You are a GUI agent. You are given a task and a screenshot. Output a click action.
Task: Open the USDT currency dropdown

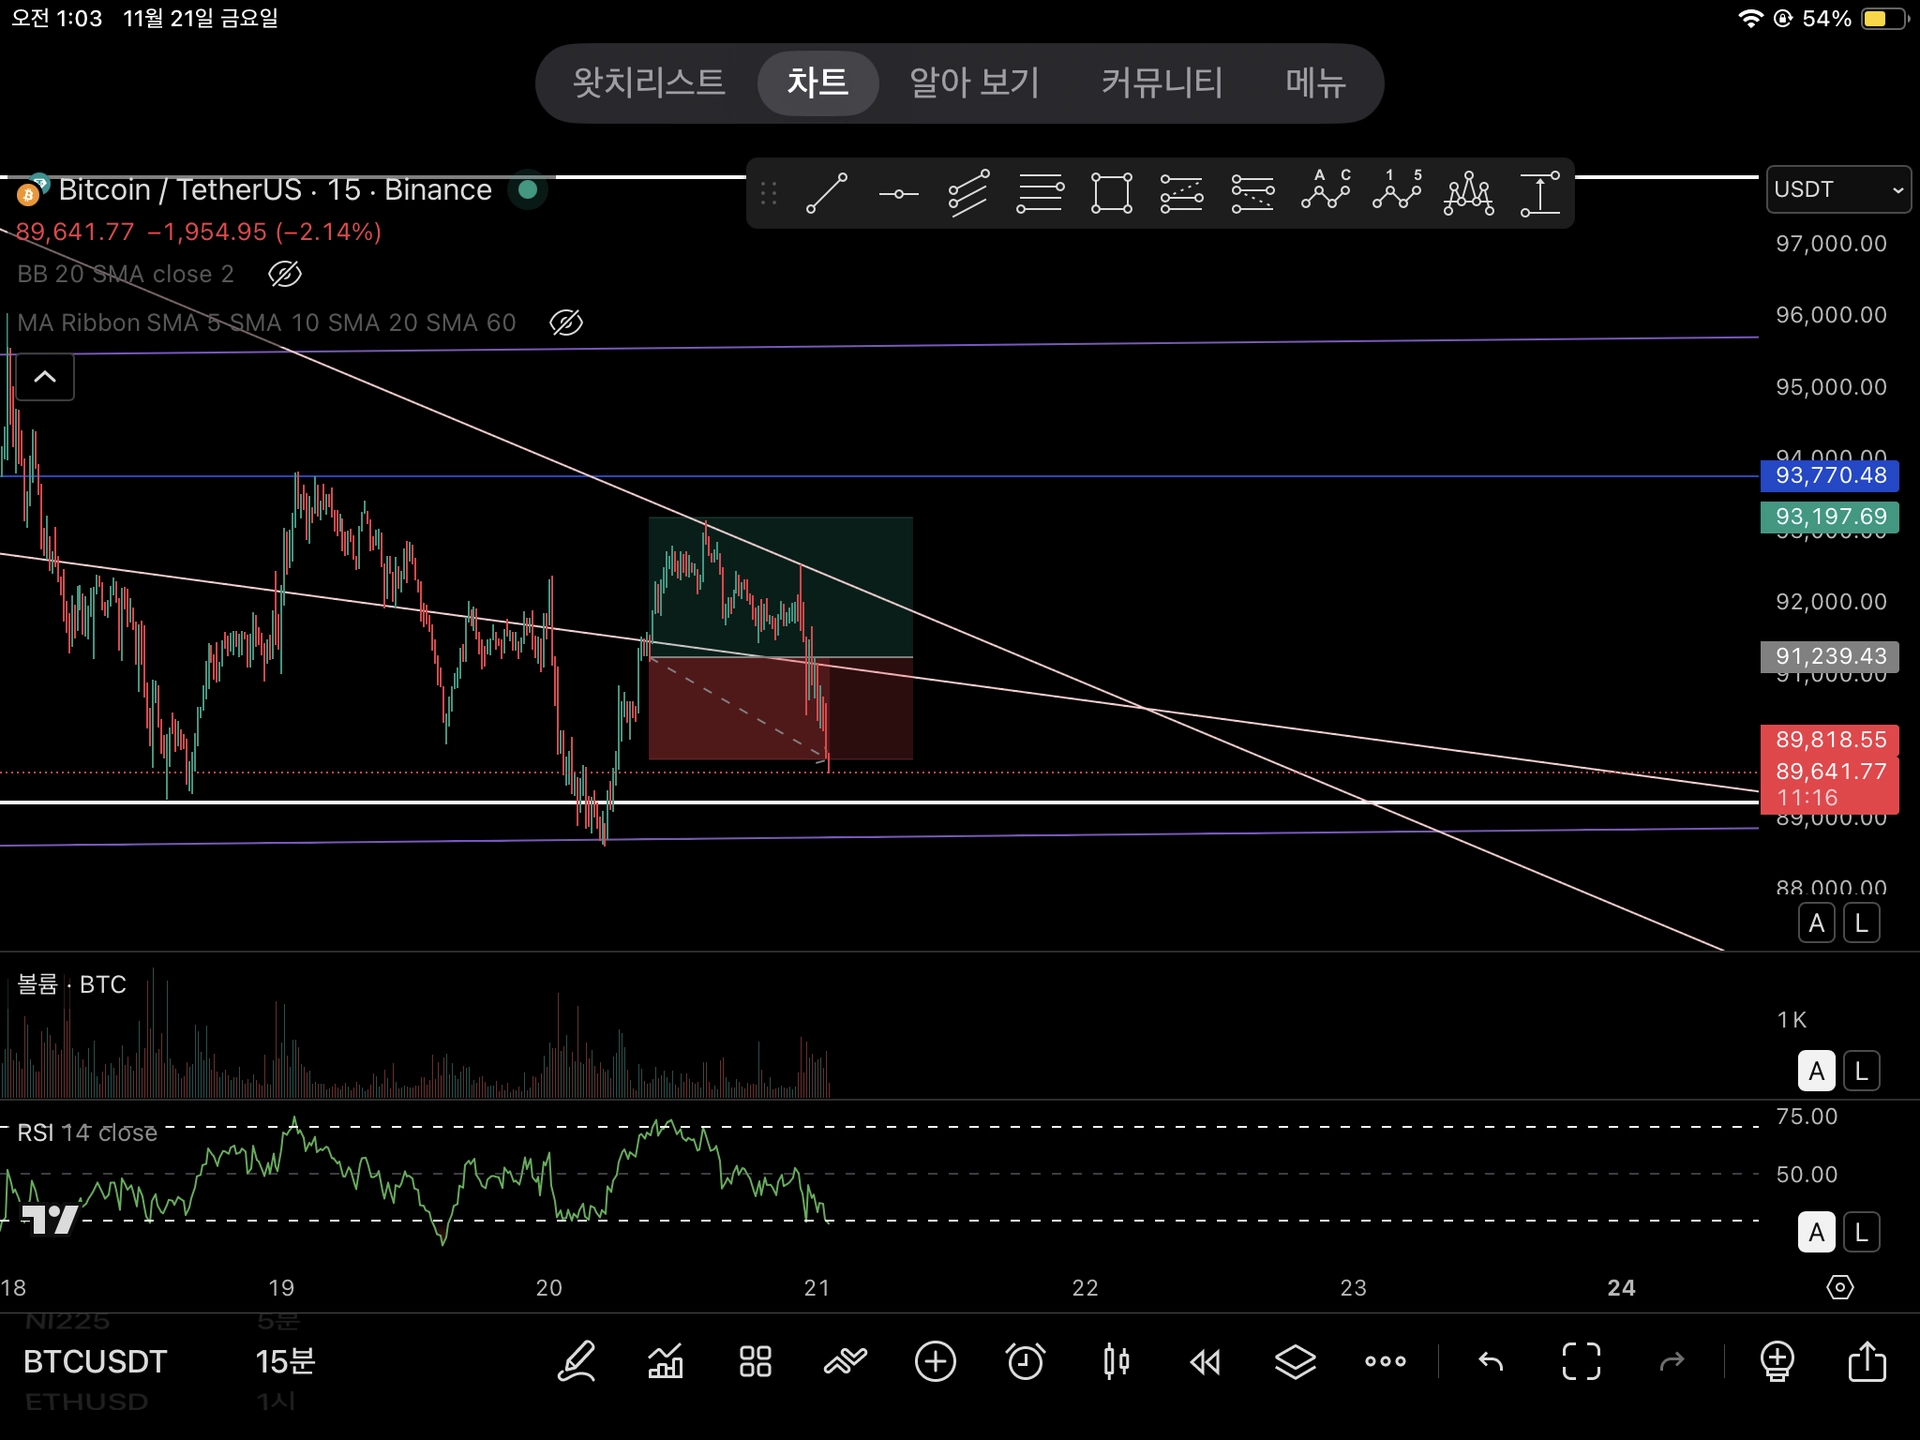click(x=1837, y=190)
